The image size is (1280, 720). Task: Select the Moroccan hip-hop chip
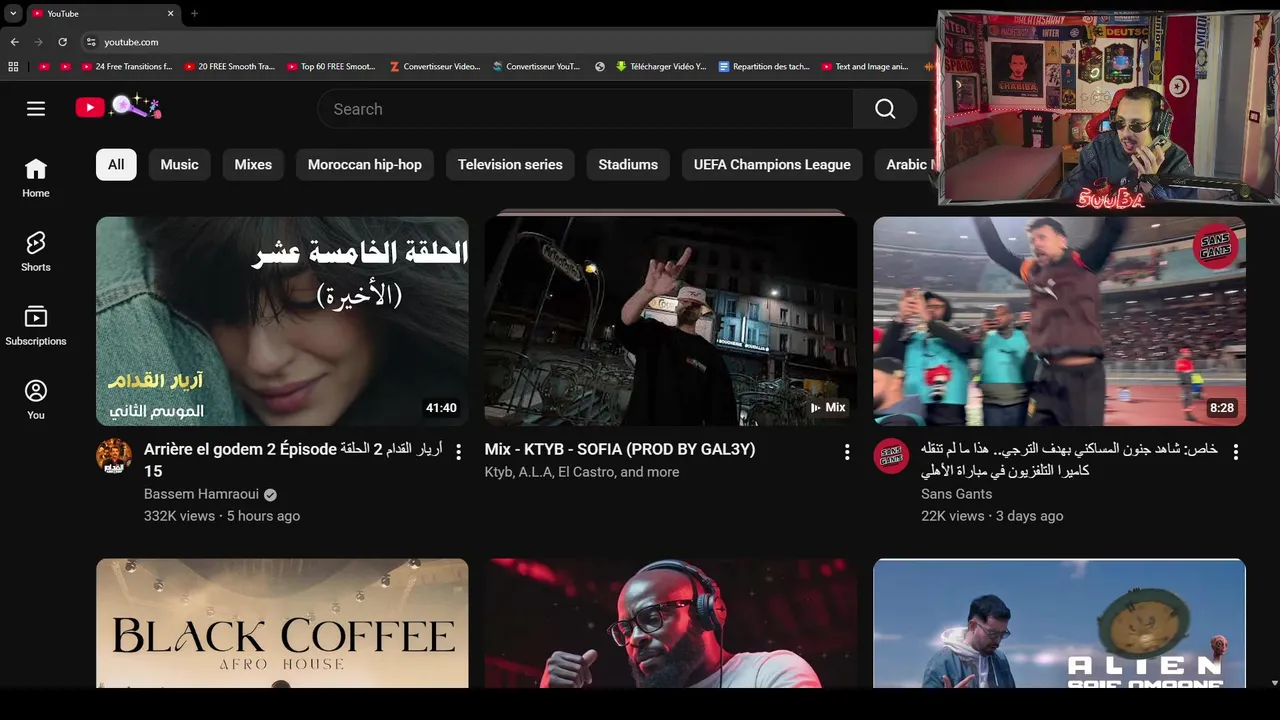click(x=365, y=165)
